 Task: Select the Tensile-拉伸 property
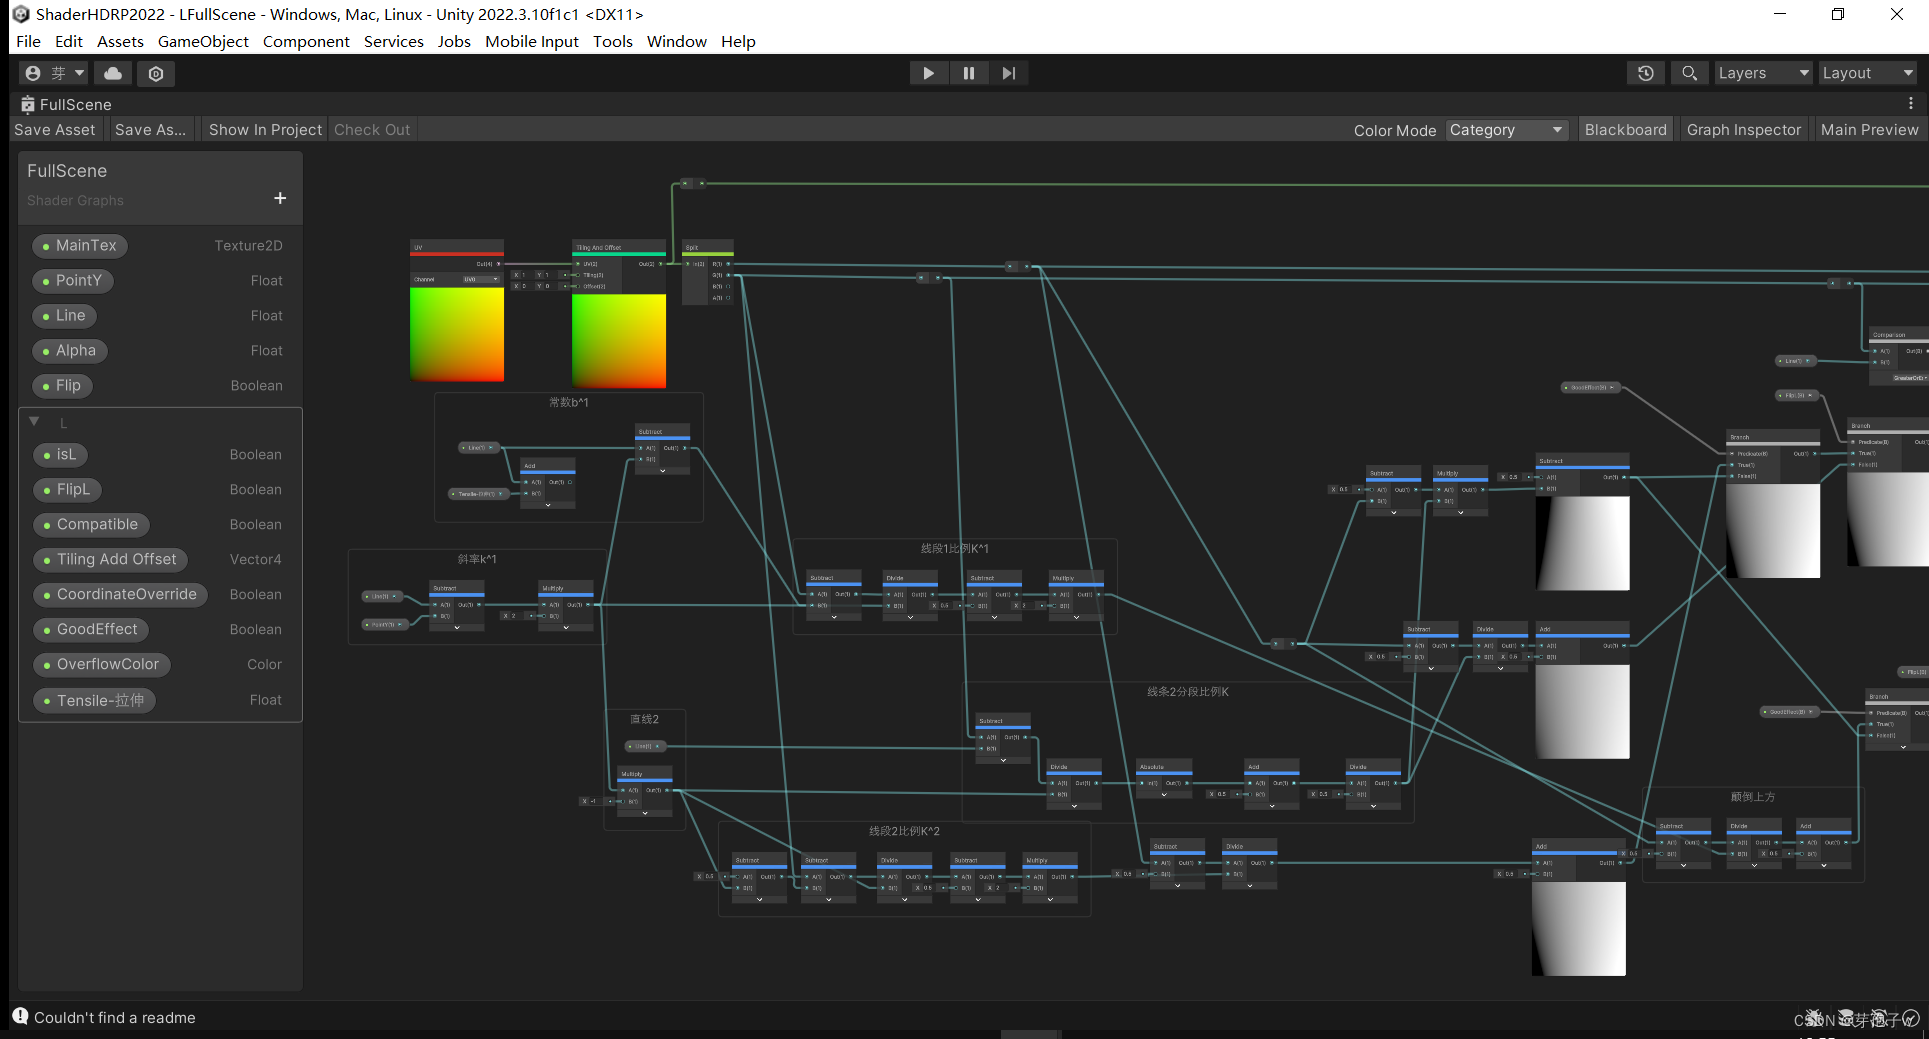(x=94, y=700)
